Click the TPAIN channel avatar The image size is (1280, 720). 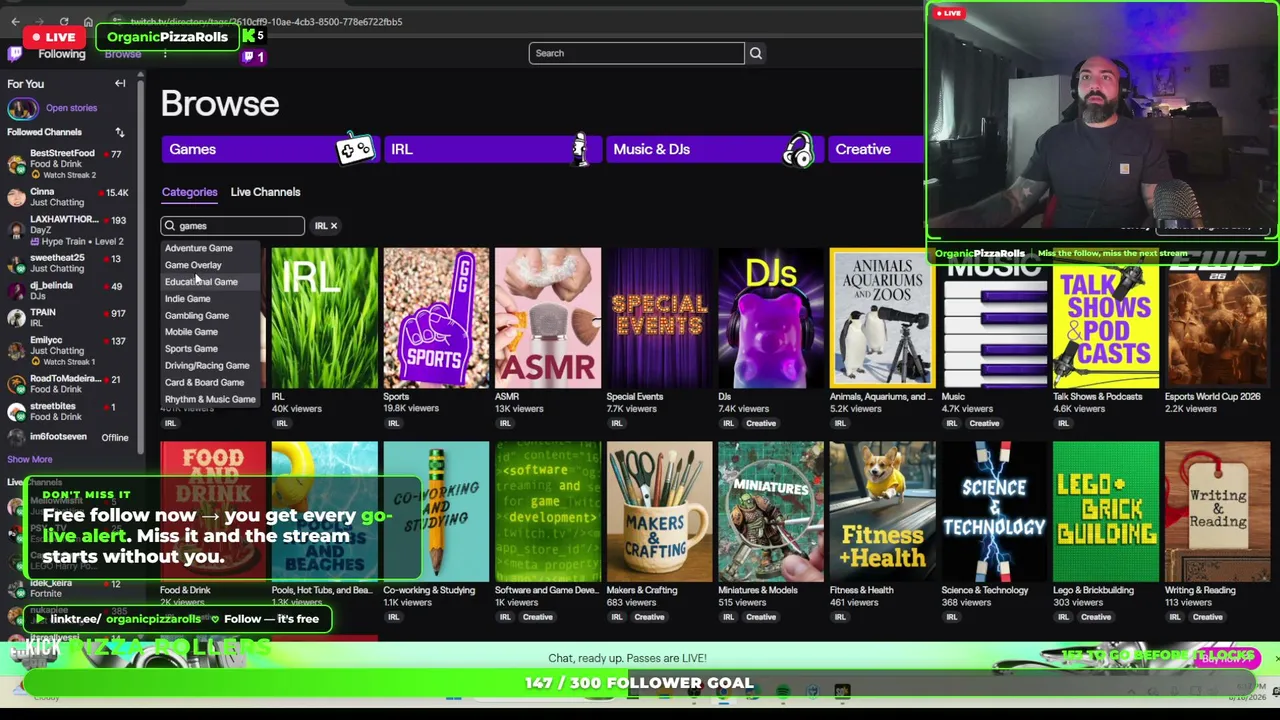[x=16, y=318]
